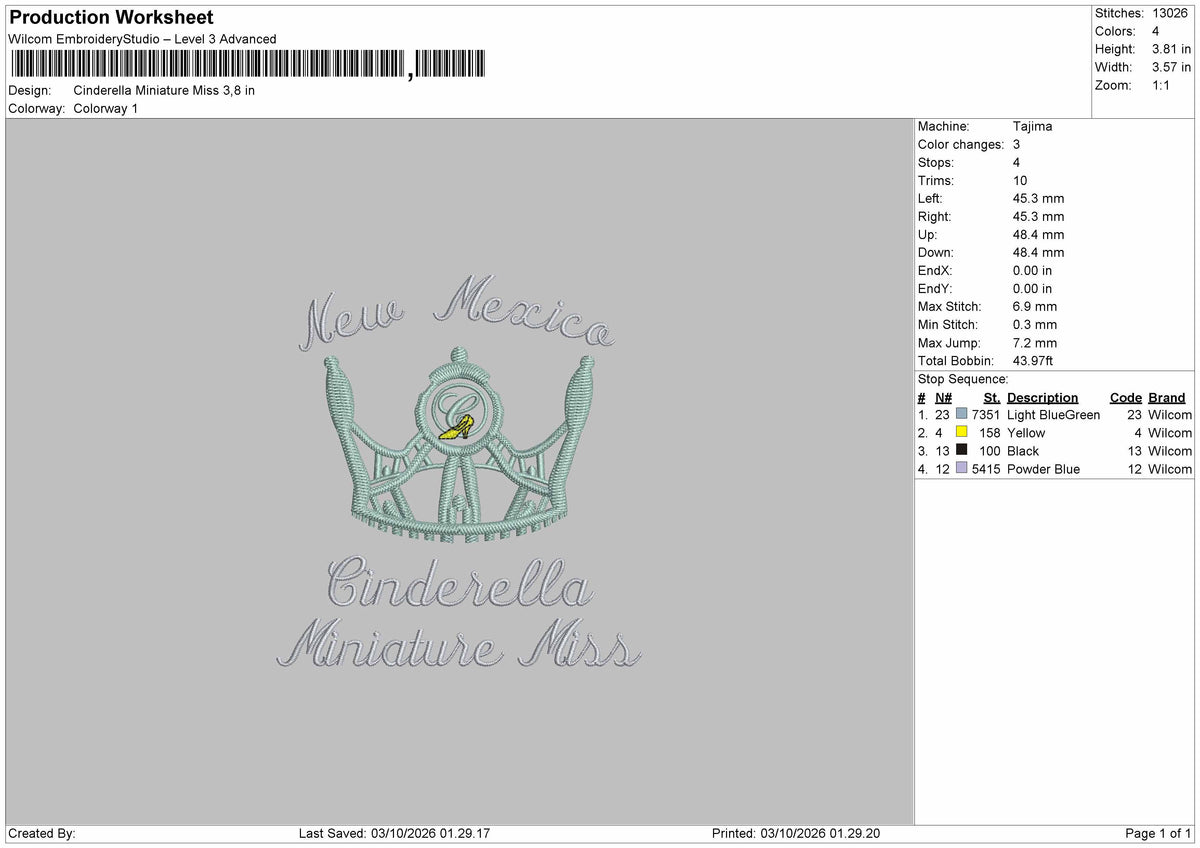Click the Black color swatch in the stop sequence
Viewport: 1200px width, 848px height.
tap(962, 451)
